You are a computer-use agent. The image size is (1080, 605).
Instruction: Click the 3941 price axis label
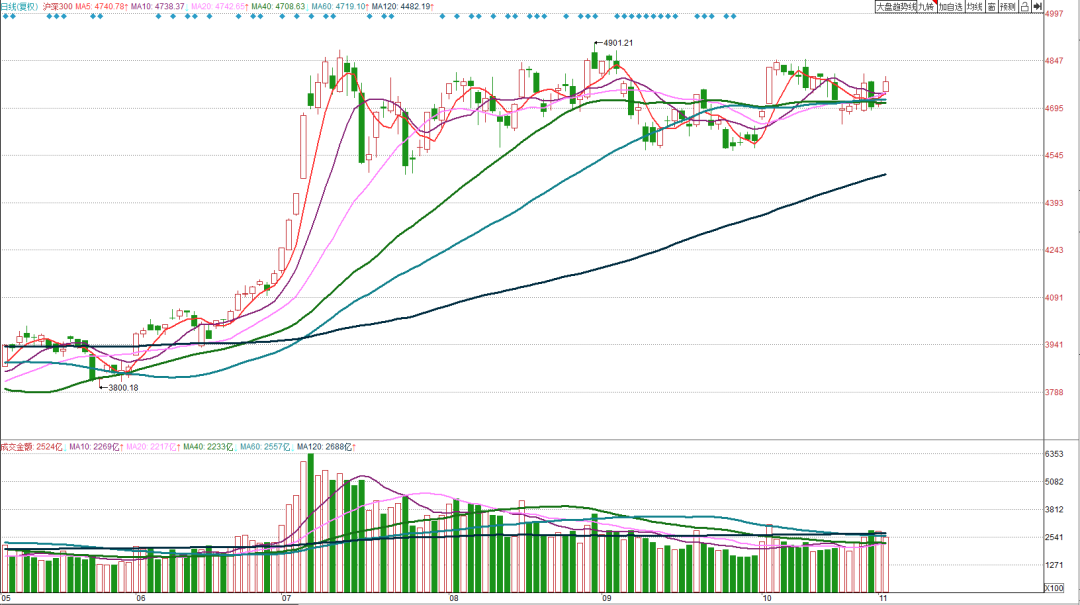point(1054,345)
